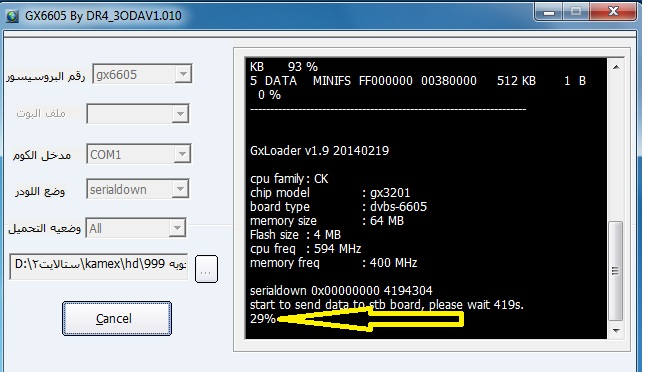645x372 pixels.
Task: Click the 'serialdown 0x00000000 4194304' line
Action: [x=341, y=291]
